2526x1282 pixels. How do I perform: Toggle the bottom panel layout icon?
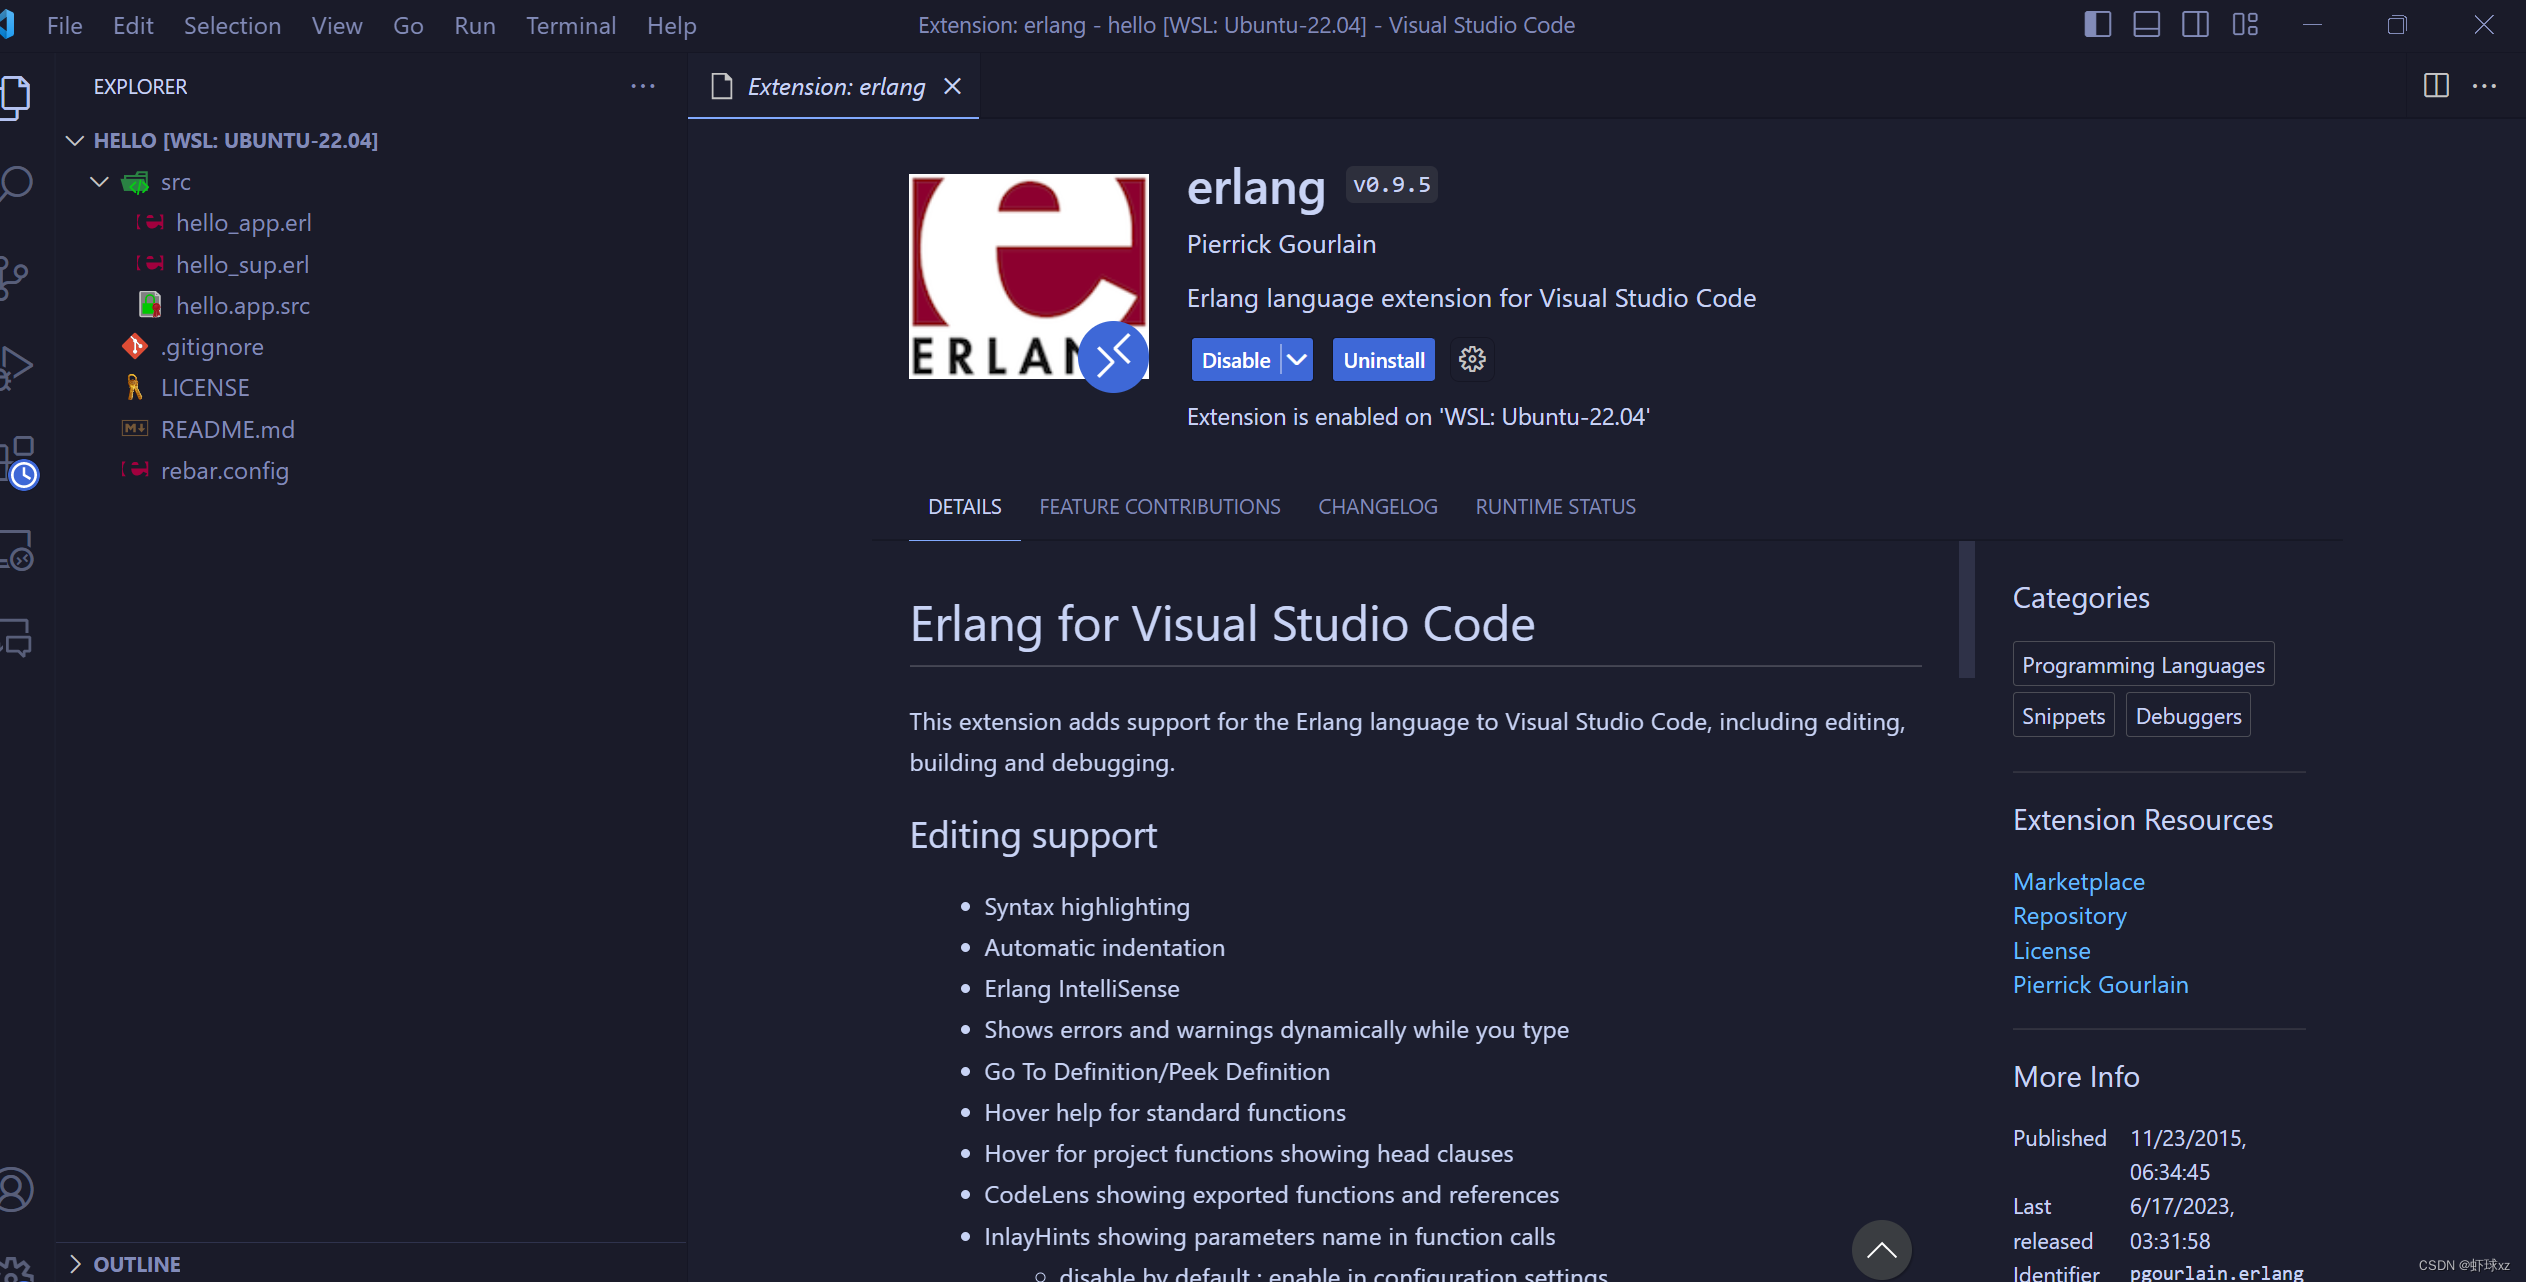tap(2146, 25)
